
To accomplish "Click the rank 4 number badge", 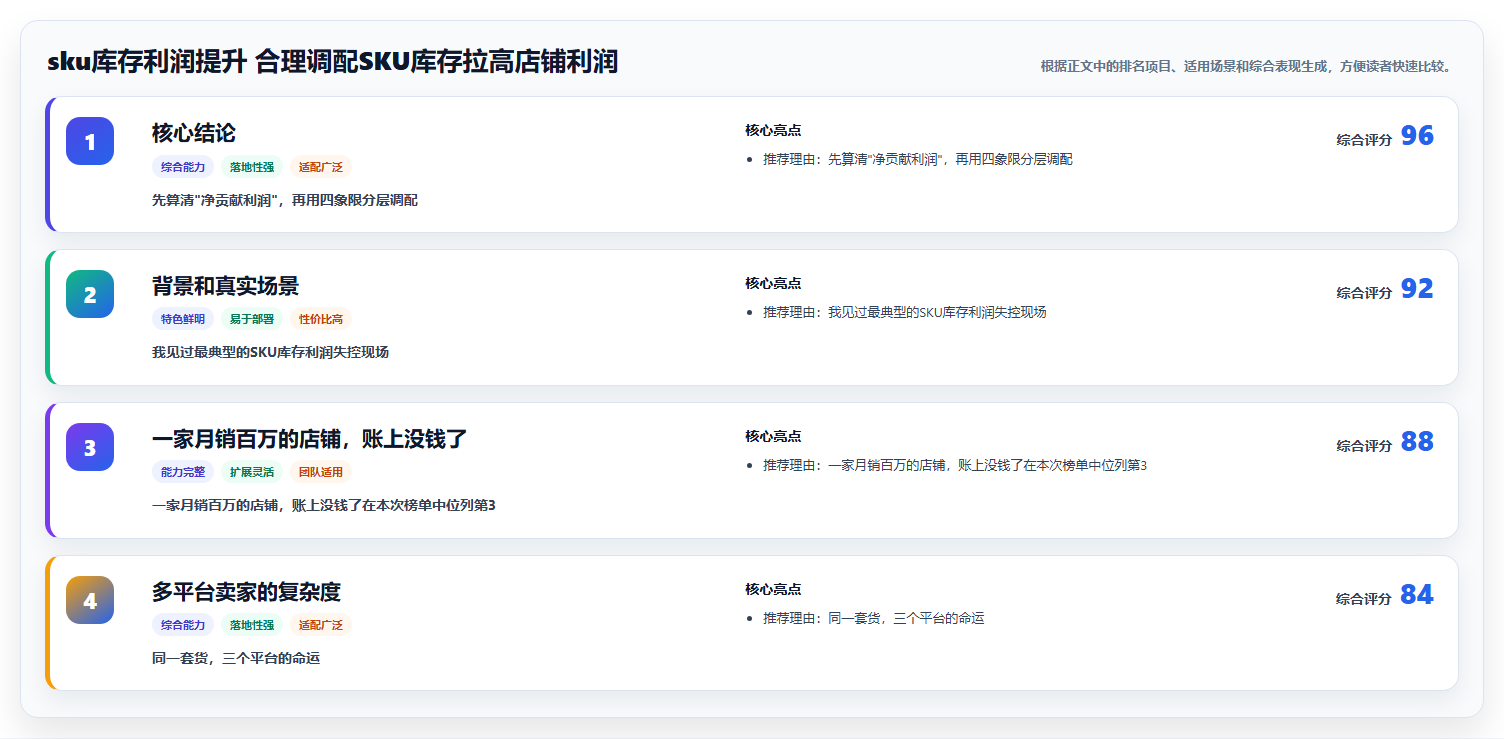I will 90,600.
